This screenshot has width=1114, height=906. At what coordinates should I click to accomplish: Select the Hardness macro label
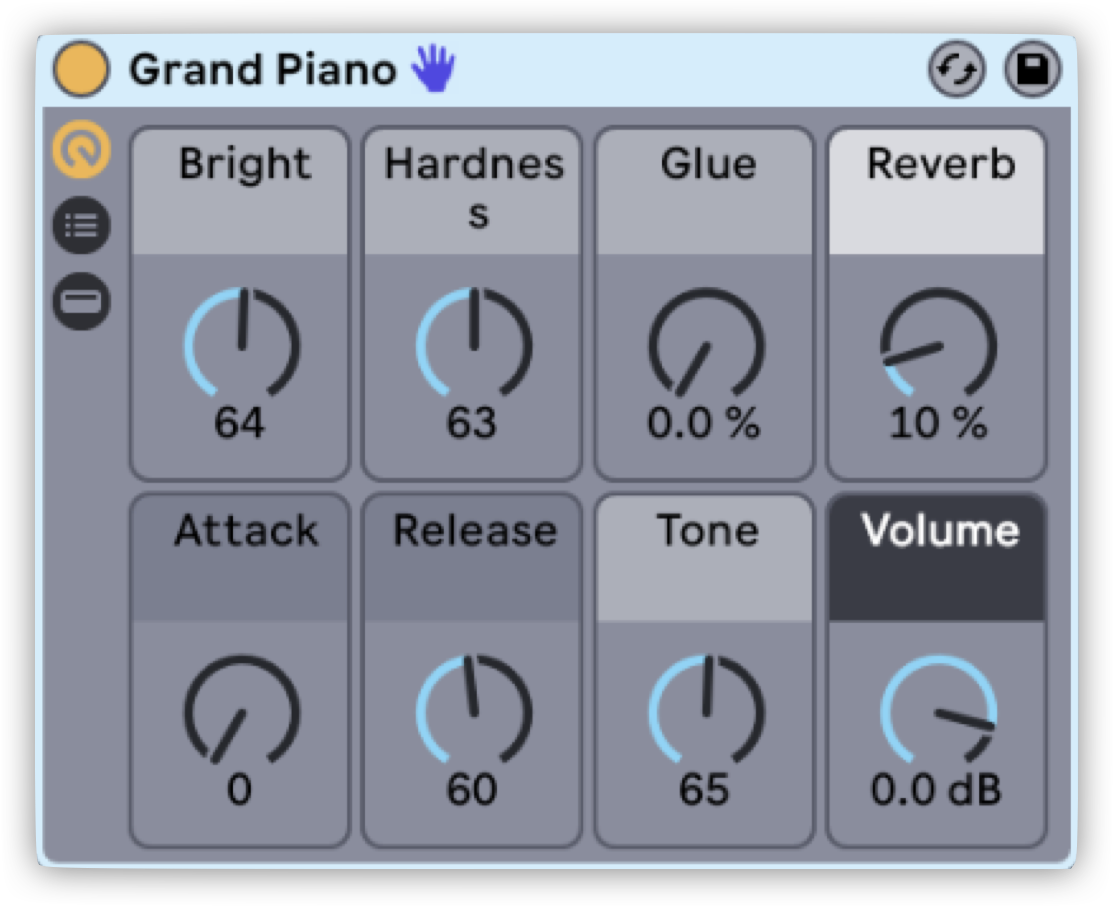[x=474, y=188]
